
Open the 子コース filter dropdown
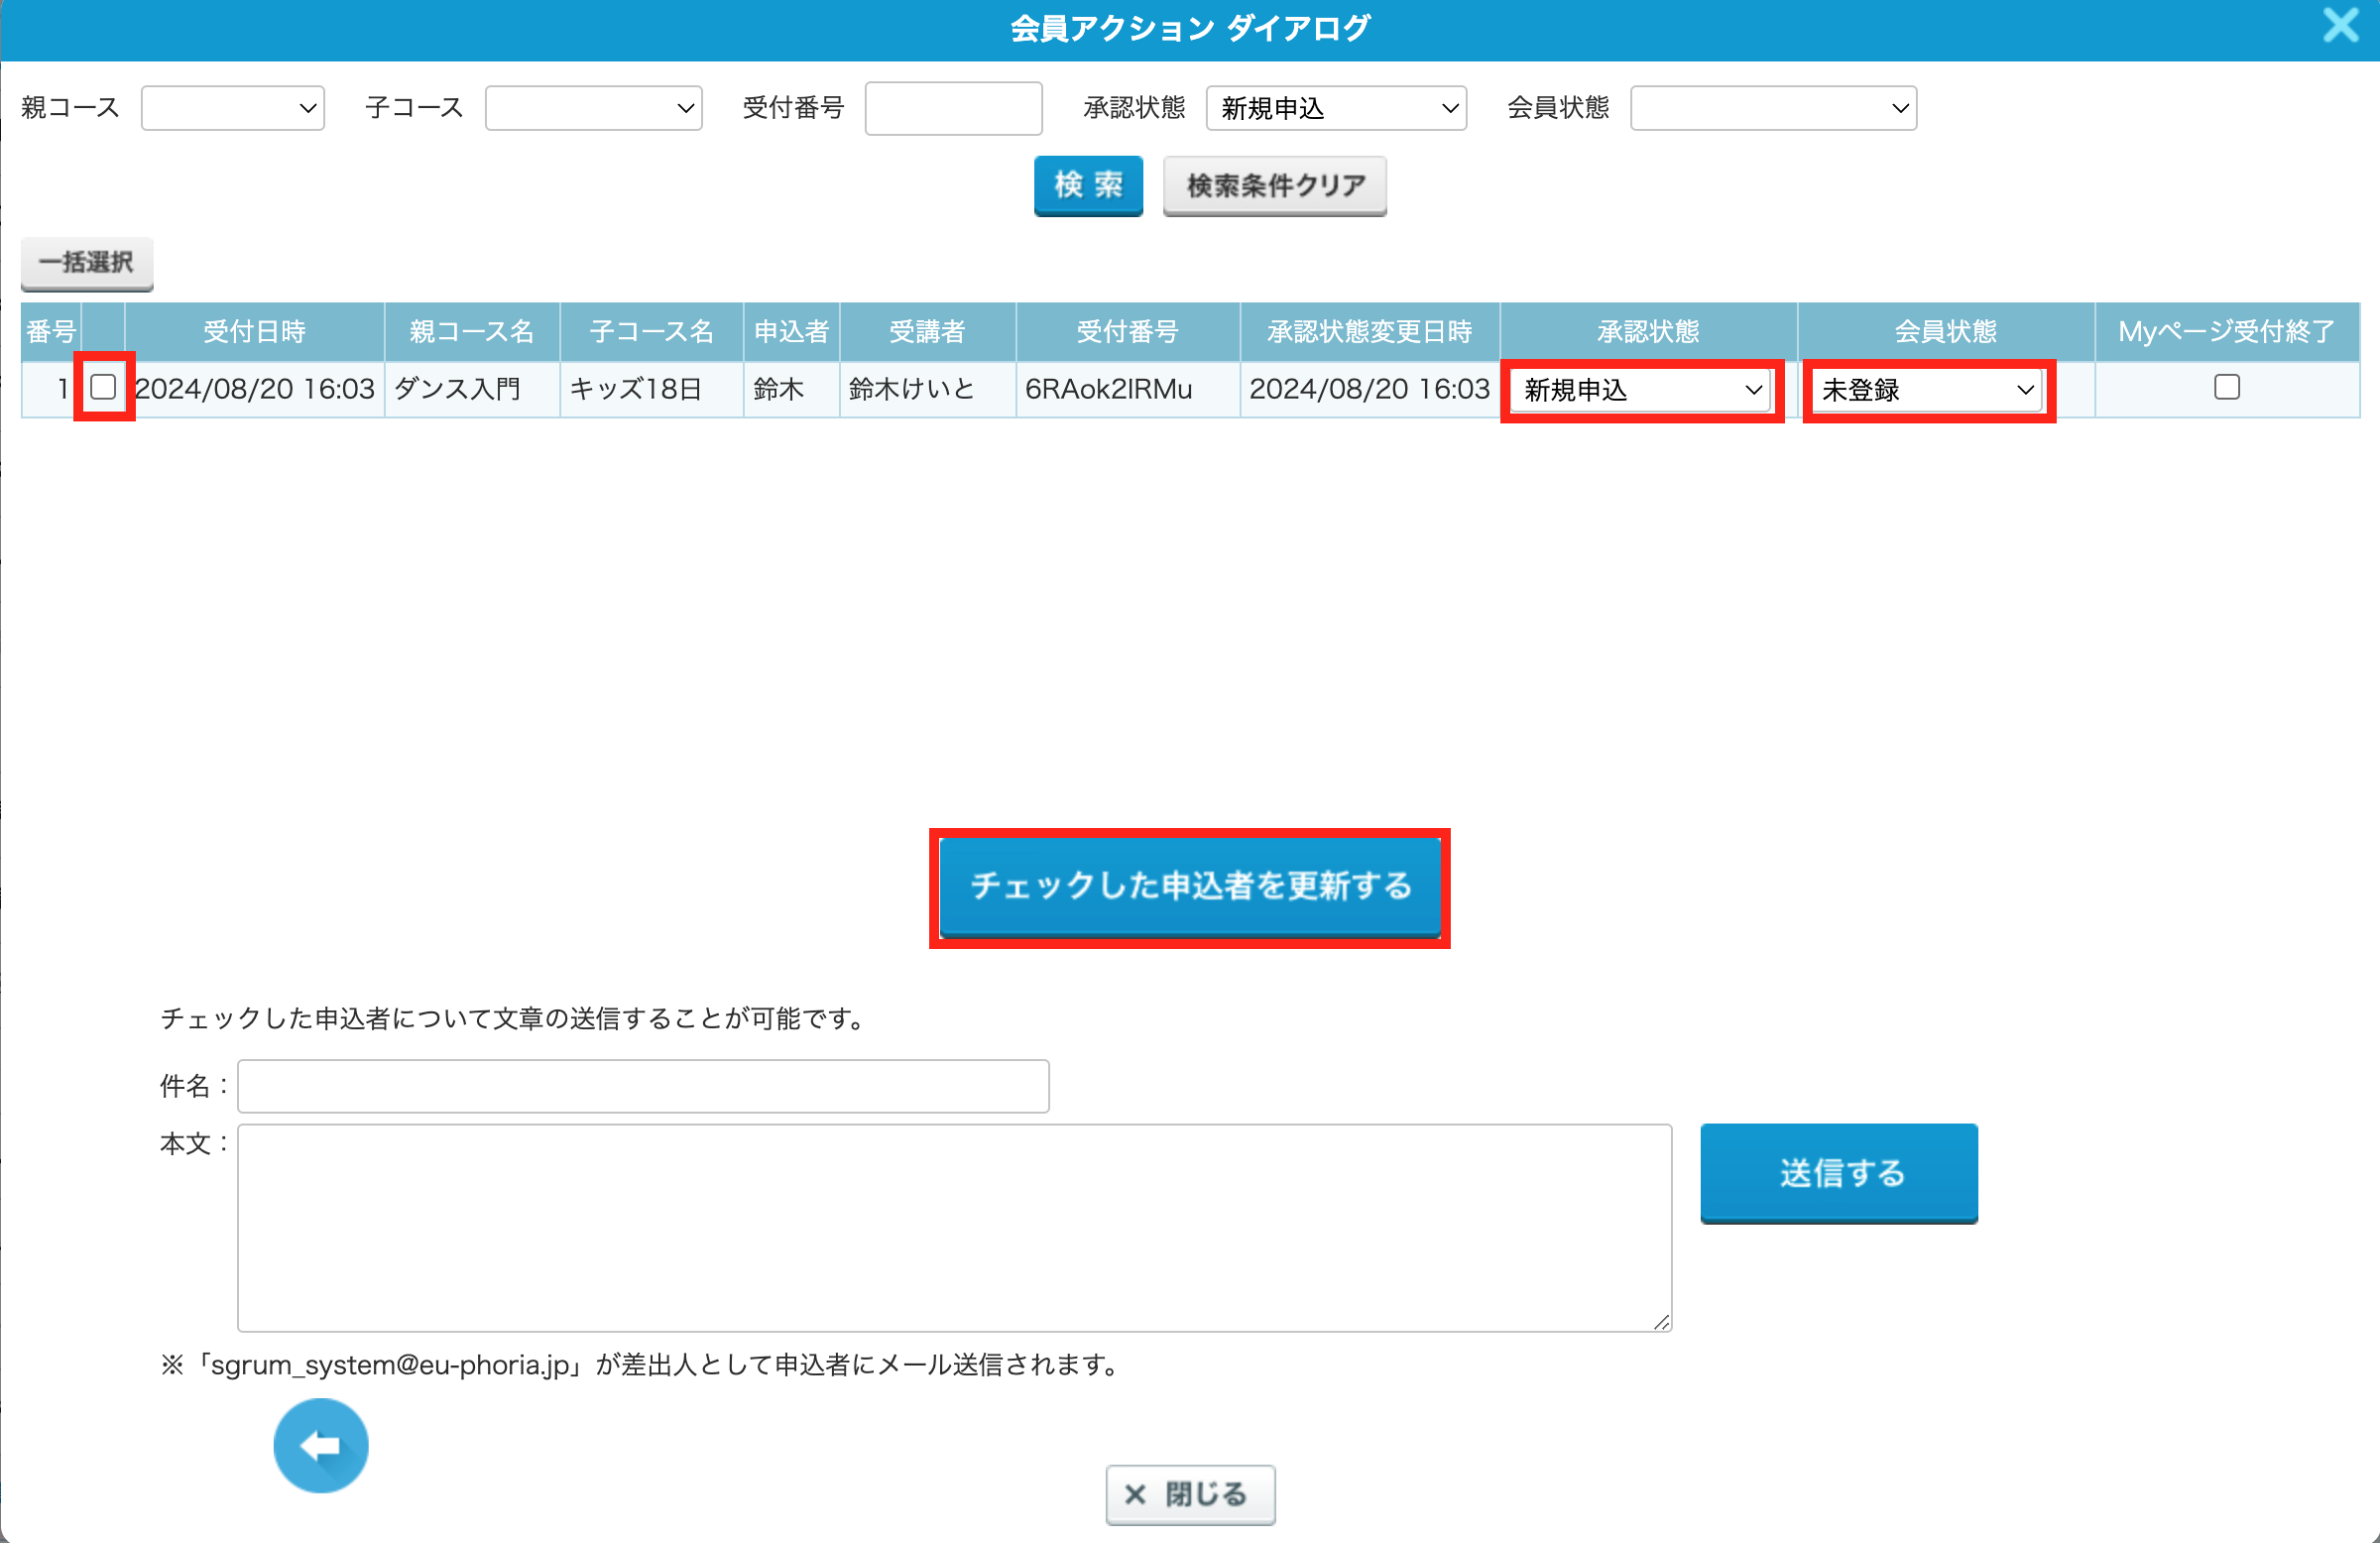(594, 108)
